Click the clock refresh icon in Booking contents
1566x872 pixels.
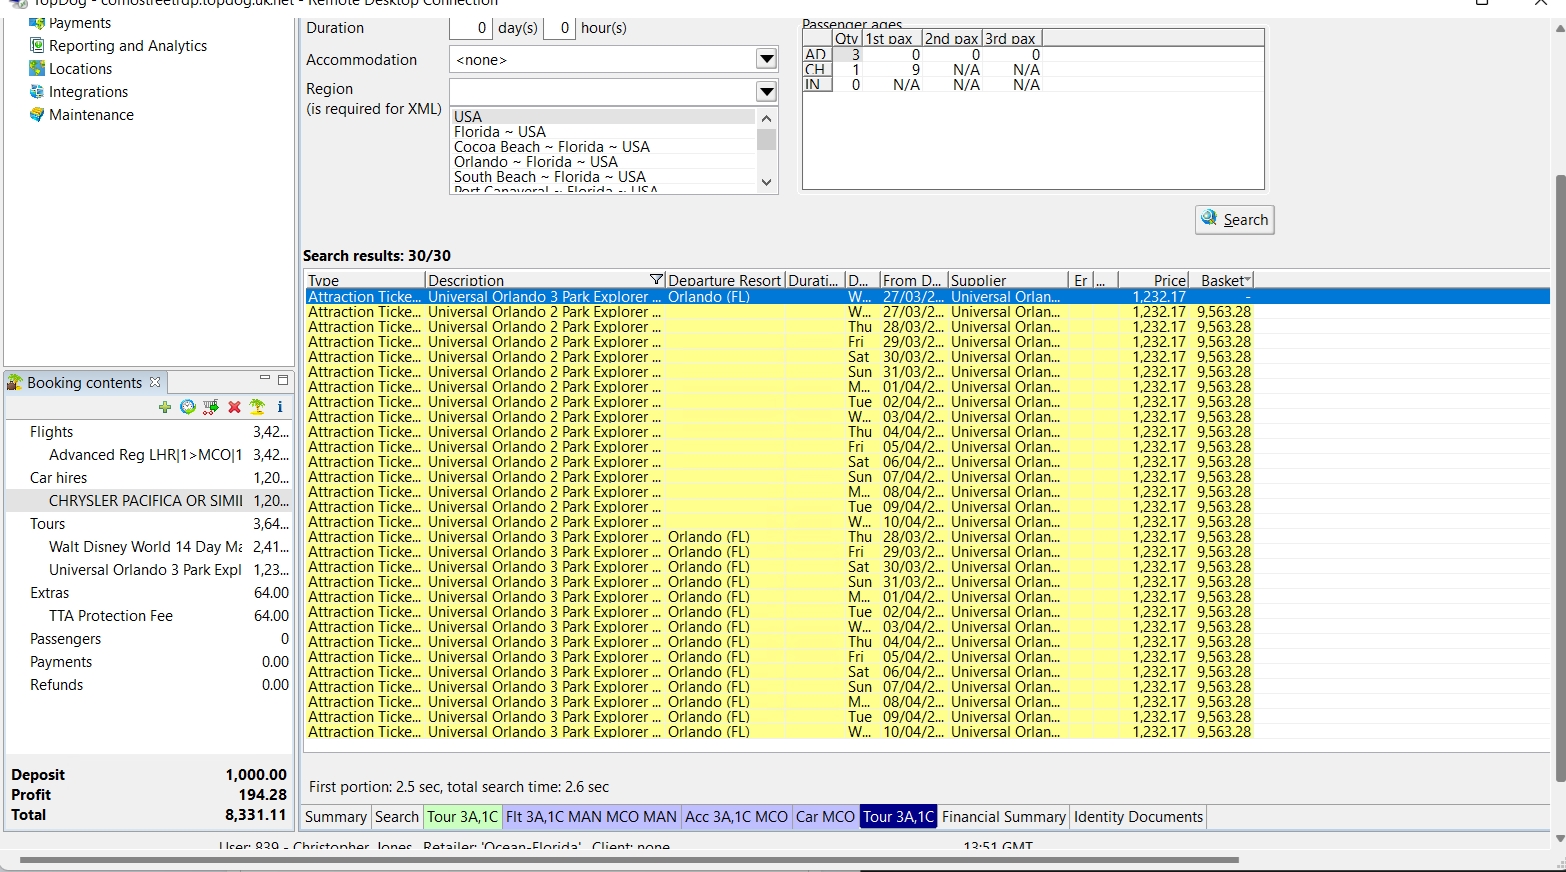point(187,407)
